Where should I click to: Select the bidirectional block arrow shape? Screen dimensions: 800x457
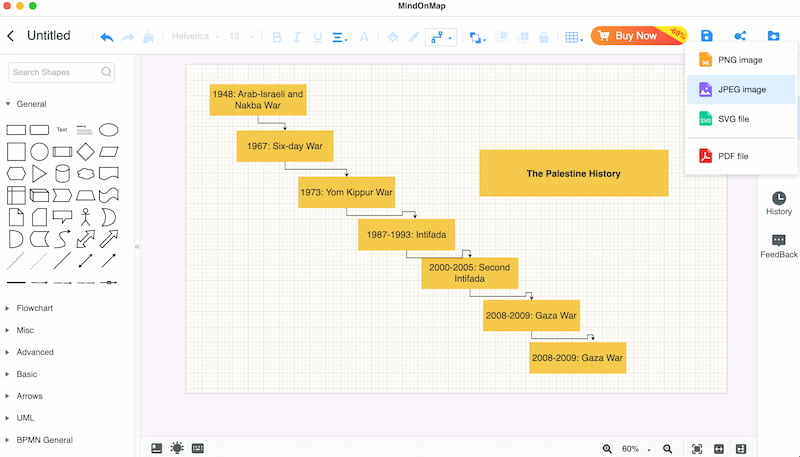(x=85, y=239)
